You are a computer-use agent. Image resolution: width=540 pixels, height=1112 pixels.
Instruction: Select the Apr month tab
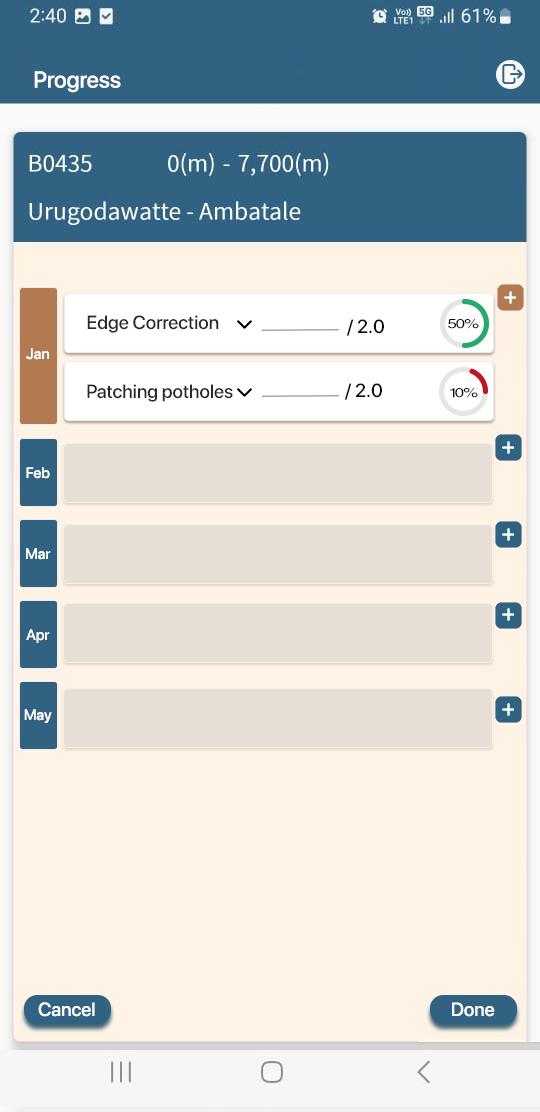38,635
